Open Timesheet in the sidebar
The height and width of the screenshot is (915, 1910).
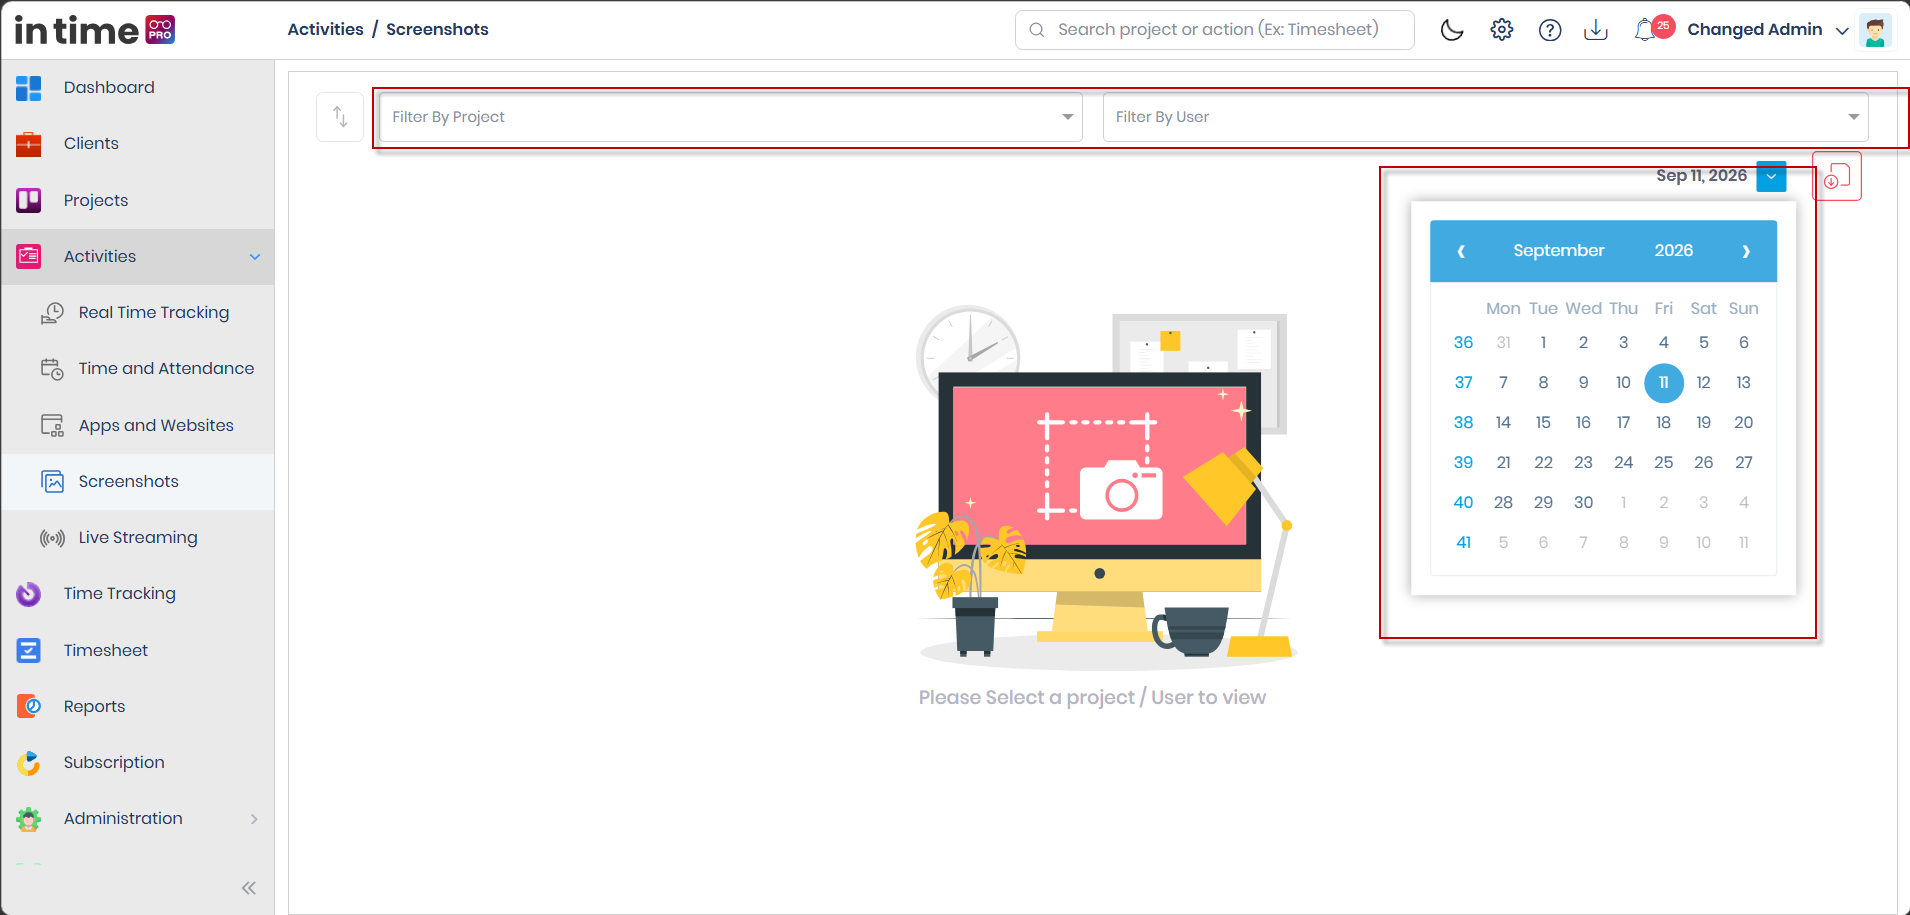point(137,650)
